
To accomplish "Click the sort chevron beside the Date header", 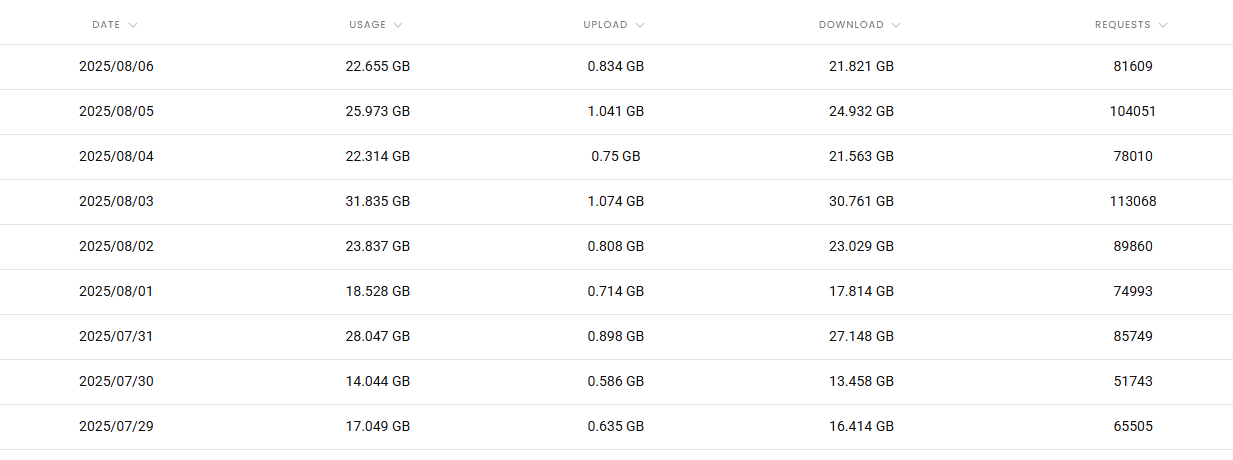I will click(133, 25).
